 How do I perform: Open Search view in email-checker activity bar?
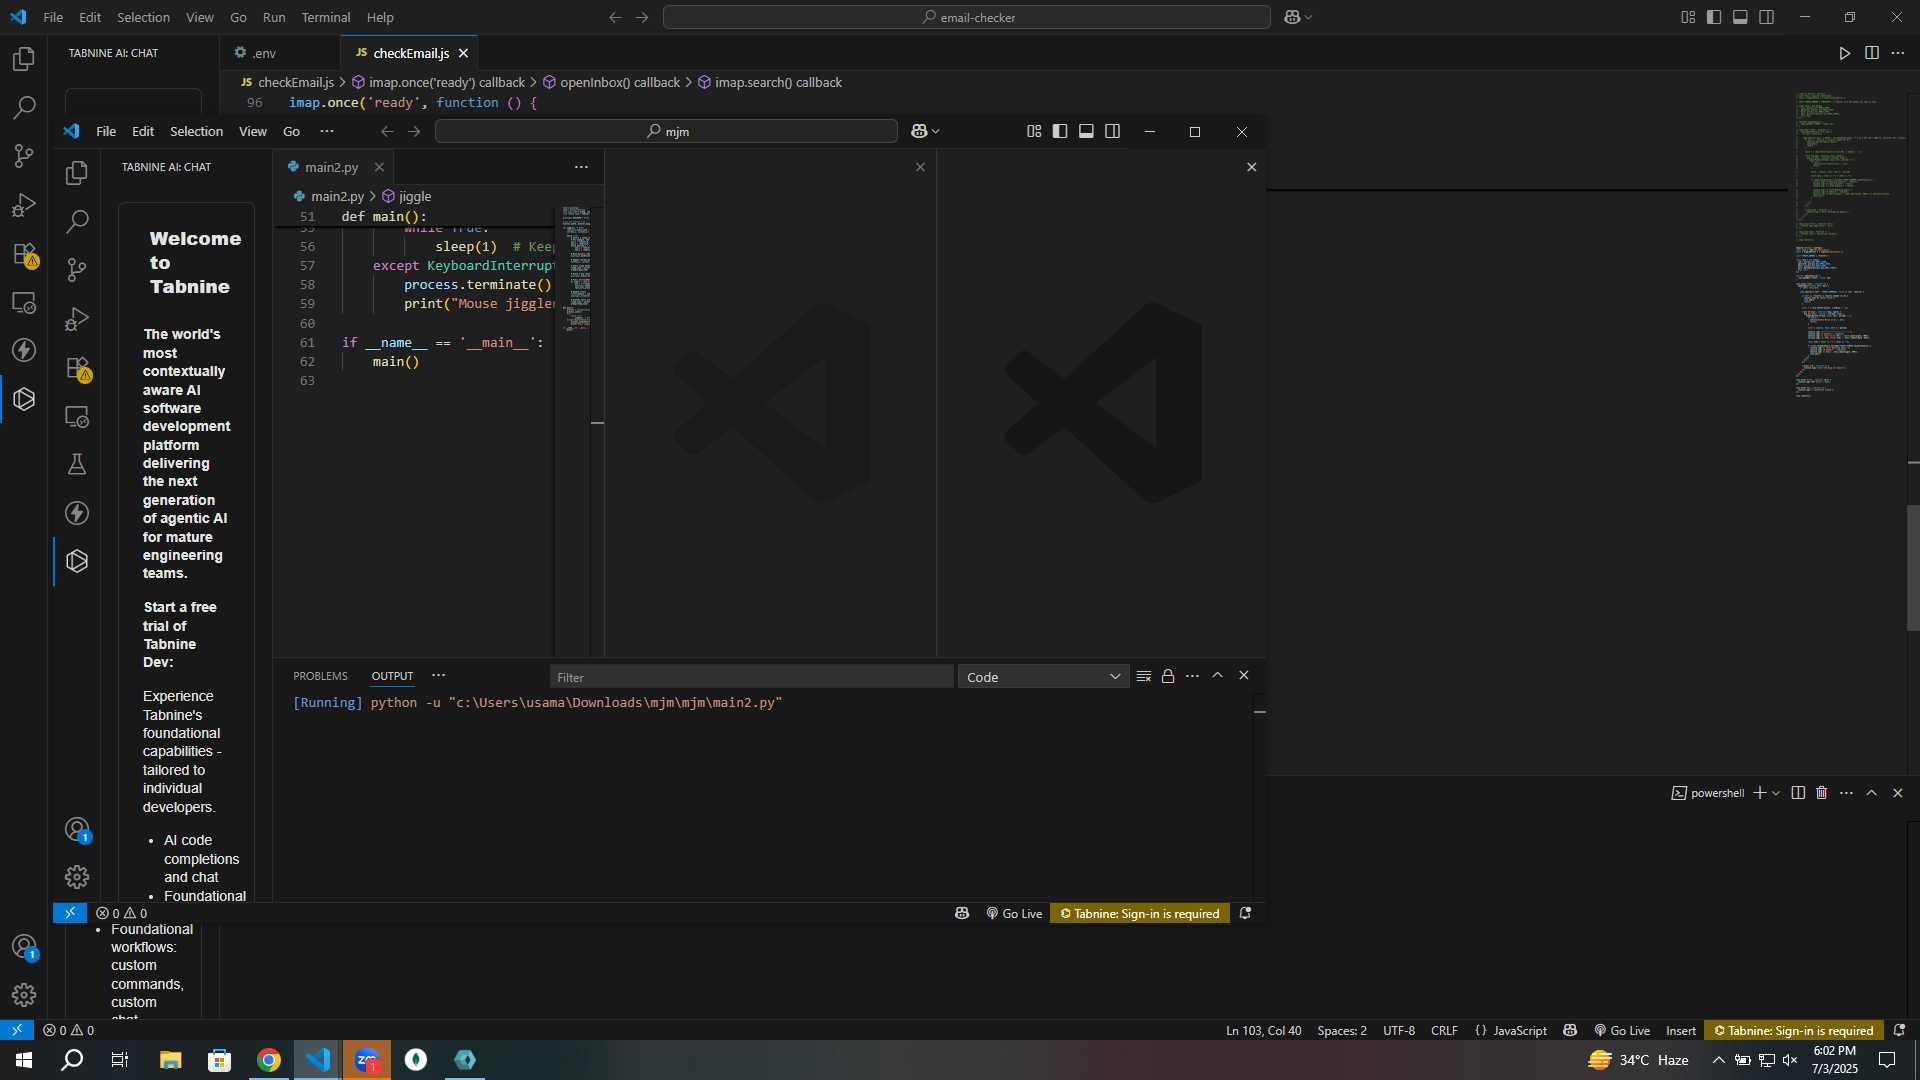[x=24, y=108]
